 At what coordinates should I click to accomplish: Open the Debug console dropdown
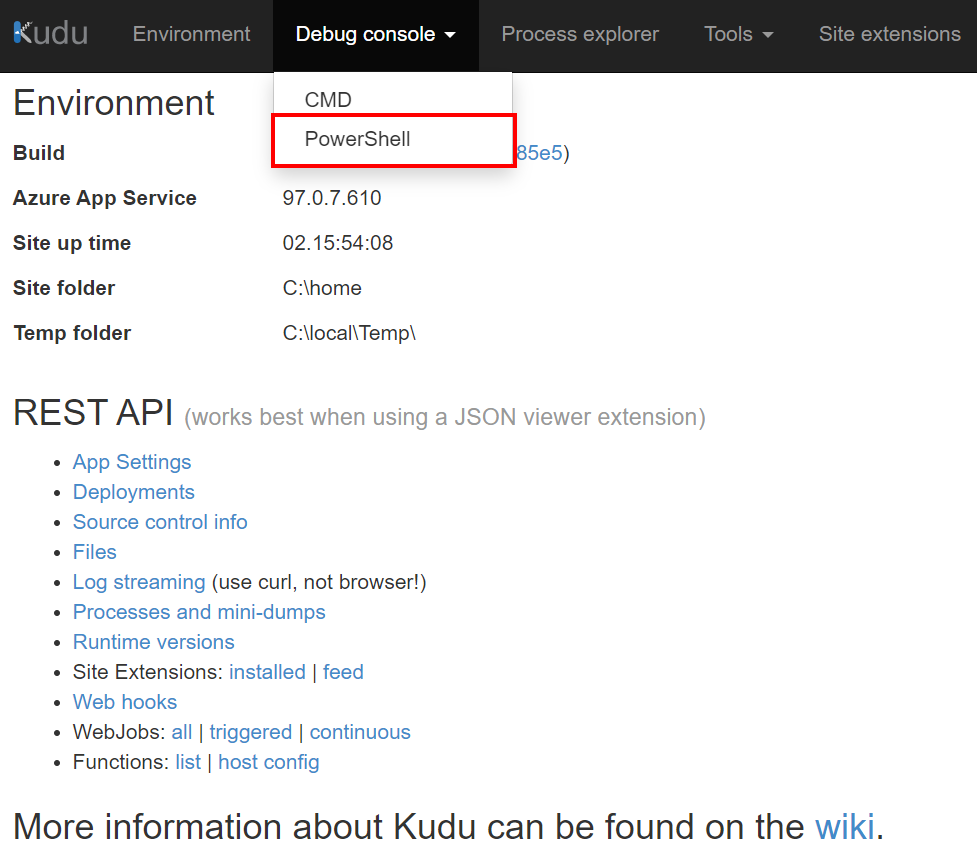365,34
